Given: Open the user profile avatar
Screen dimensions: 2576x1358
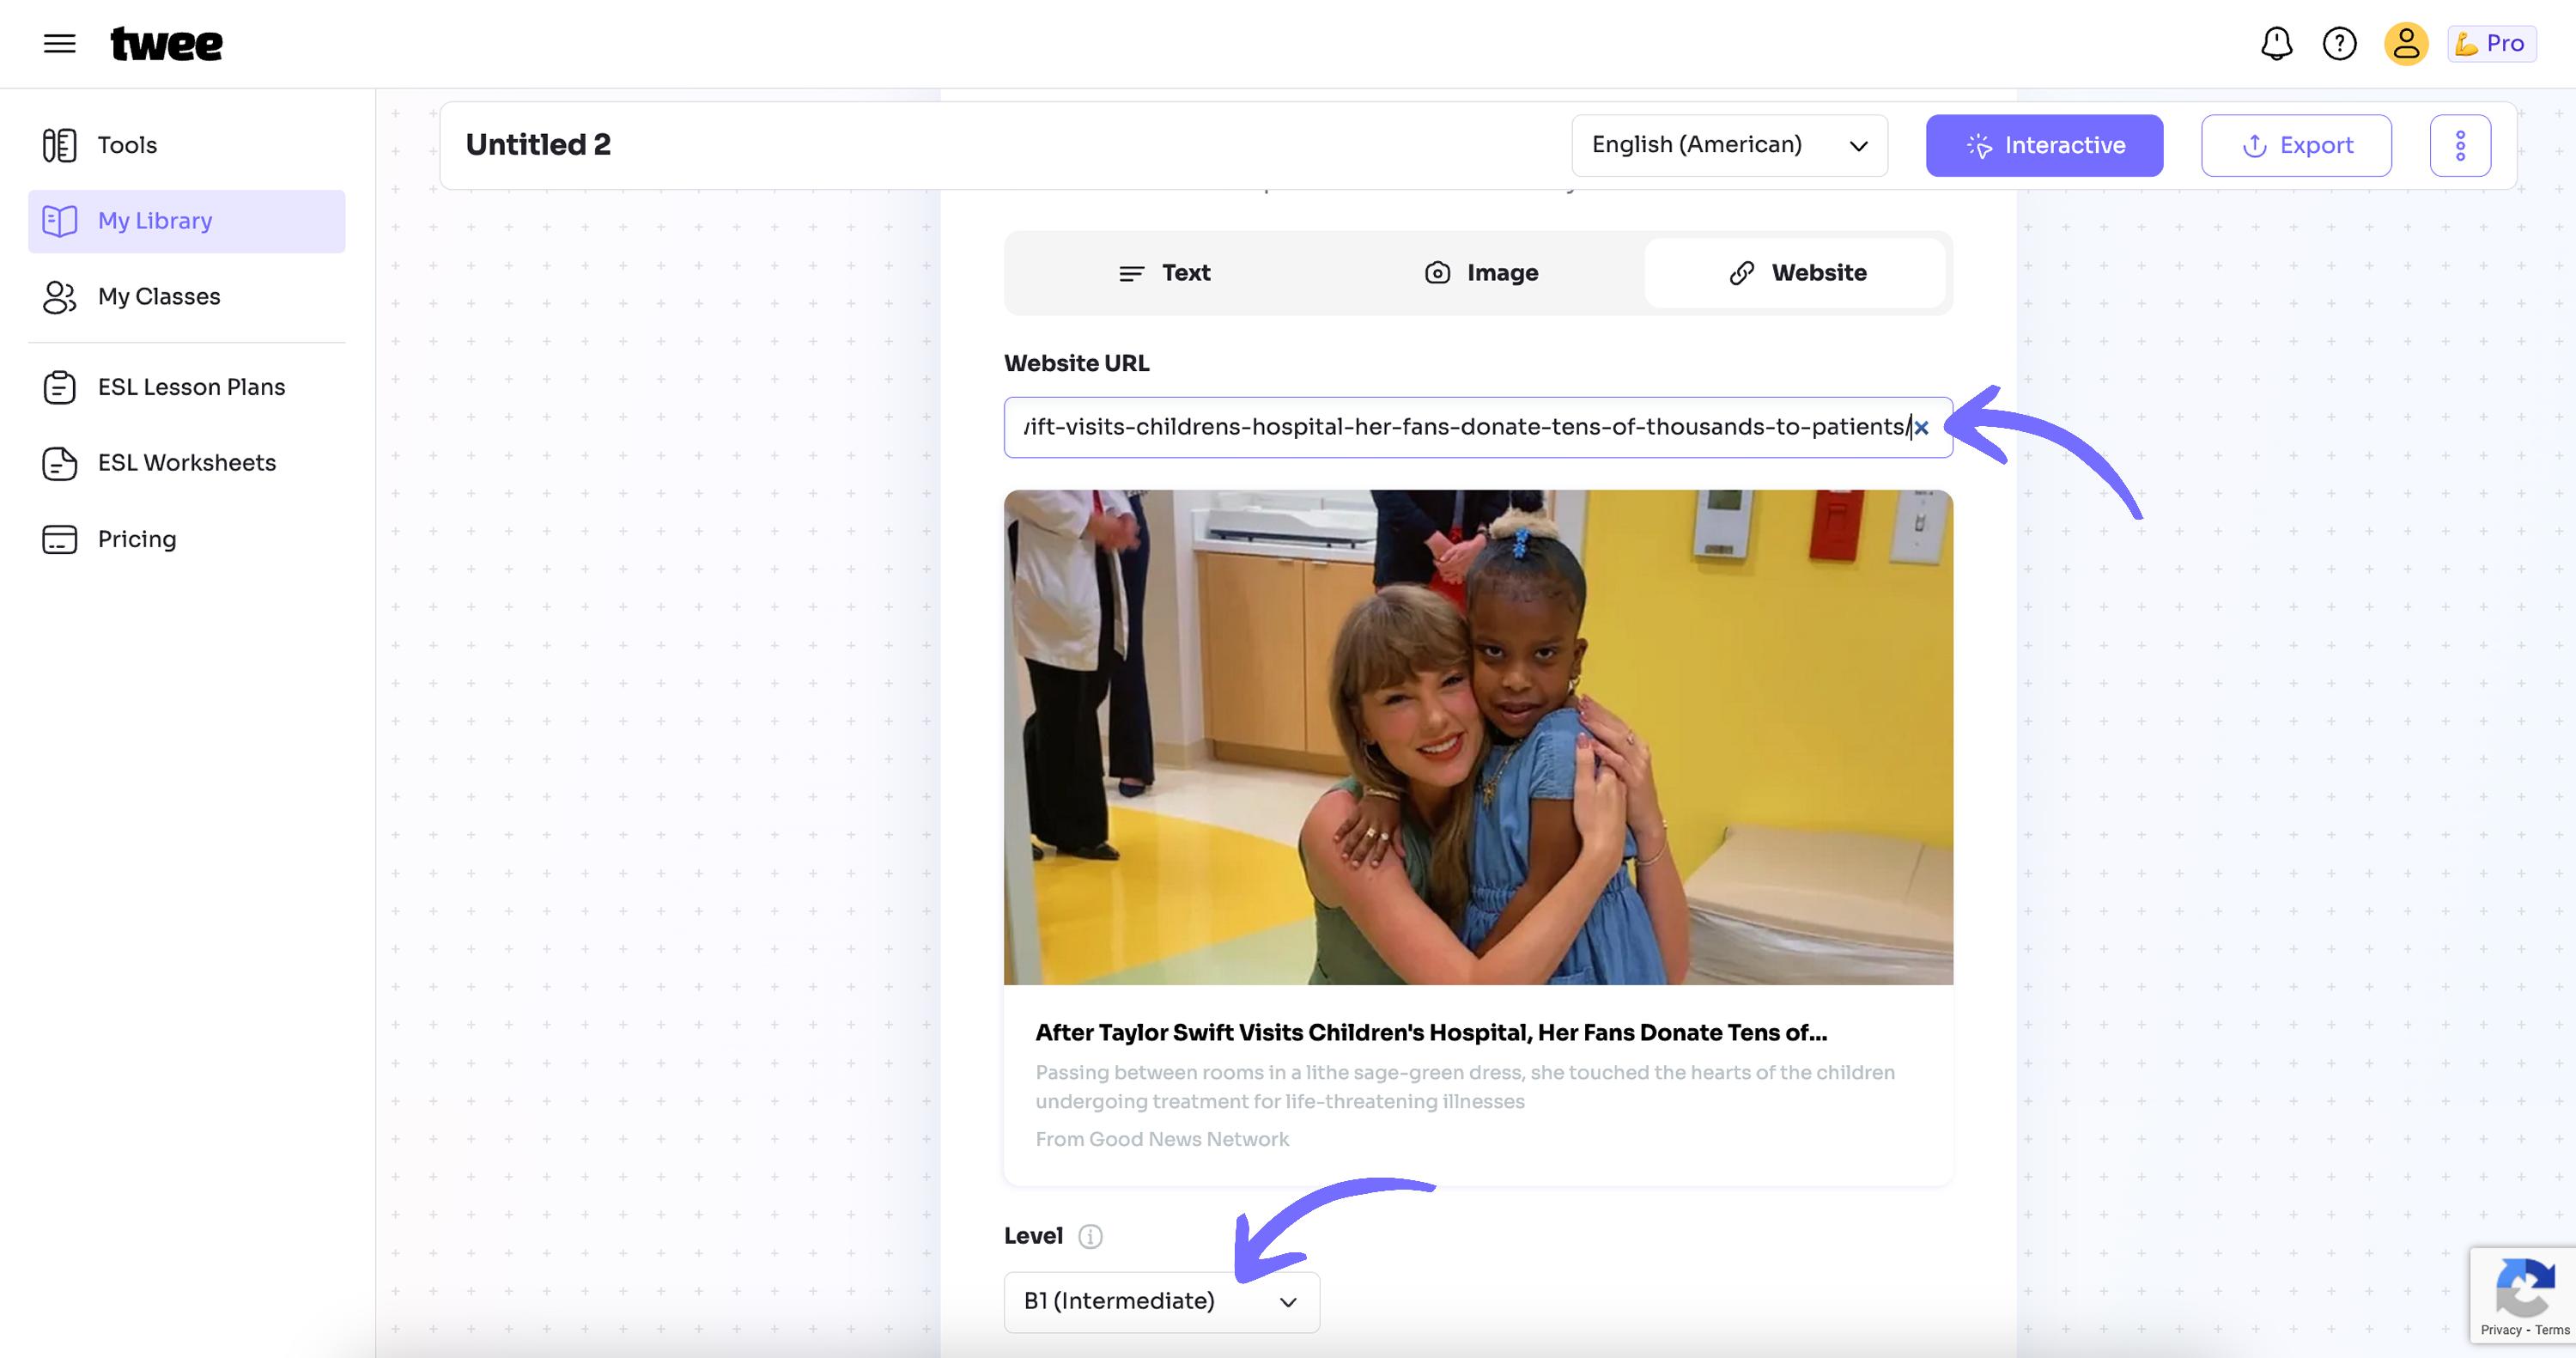Looking at the screenshot, I should tap(2406, 43).
